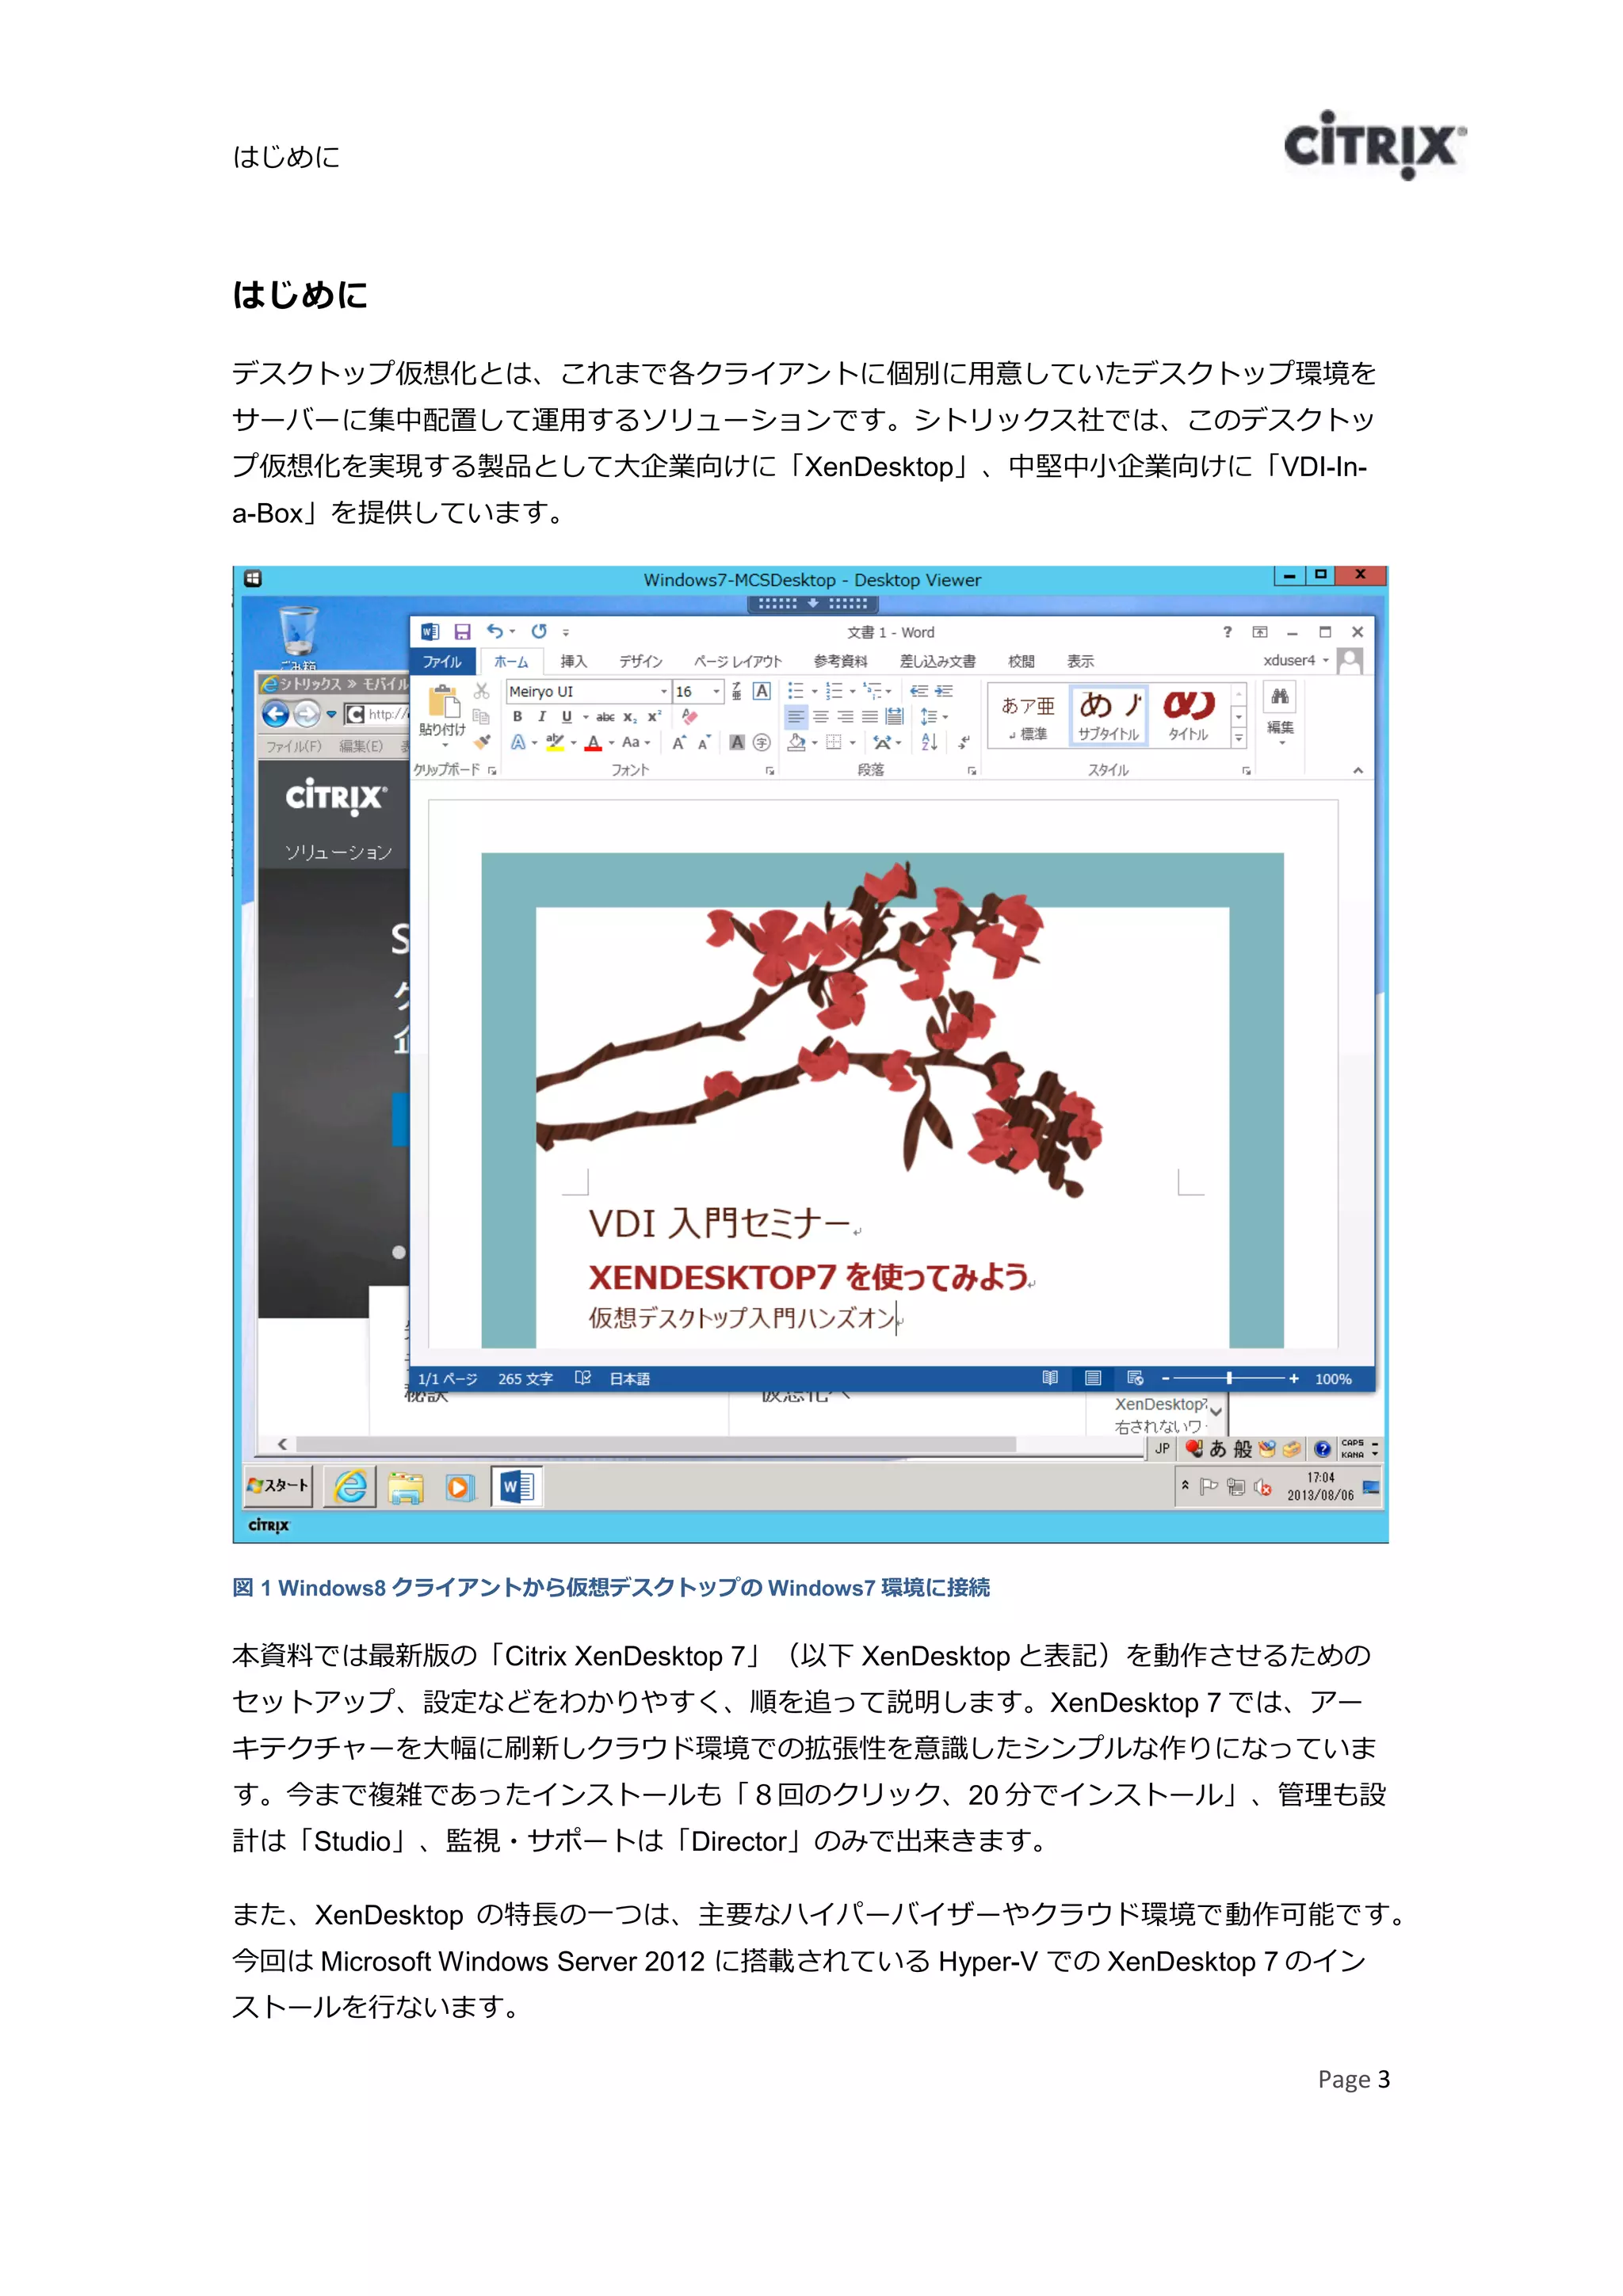Click the Web Layout view icon in status bar
The image size is (1623, 2296).
(x=1135, y=1378)
